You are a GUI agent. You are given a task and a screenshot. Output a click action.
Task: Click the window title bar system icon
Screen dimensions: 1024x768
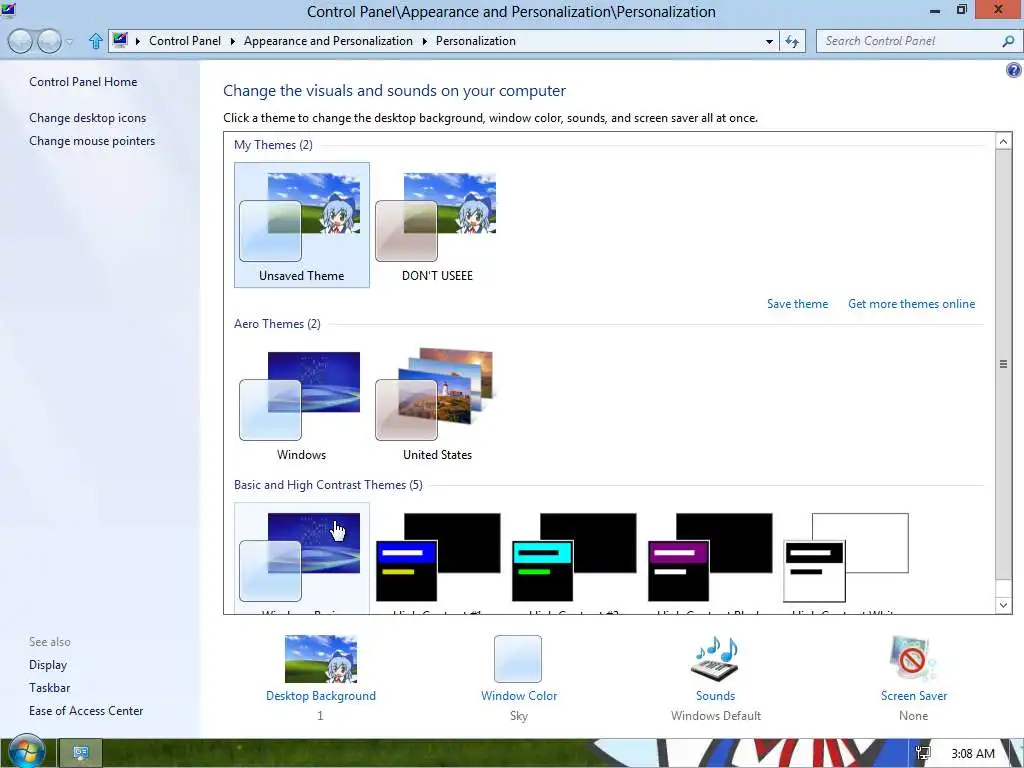8,9
